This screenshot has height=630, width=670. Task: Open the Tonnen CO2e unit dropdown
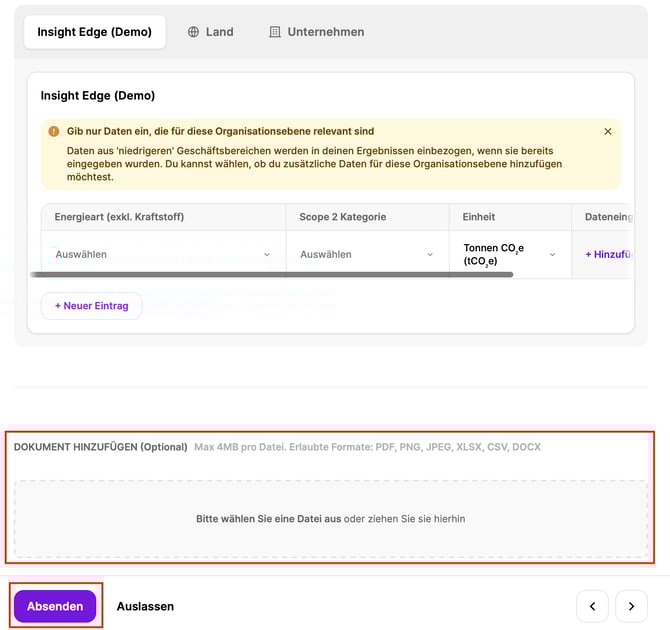pos(509,254)
